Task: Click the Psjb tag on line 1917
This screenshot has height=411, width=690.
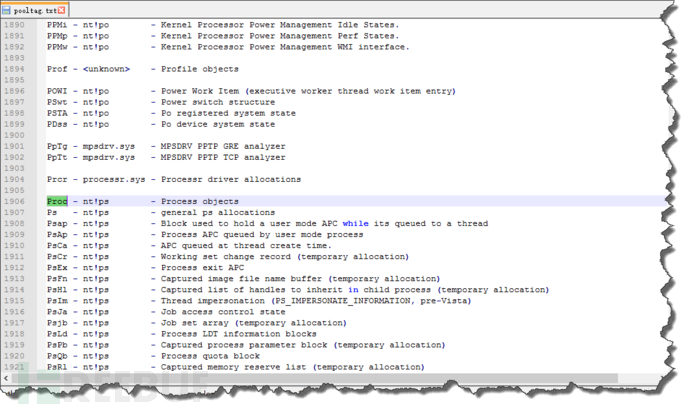Action: coord(57,323)
